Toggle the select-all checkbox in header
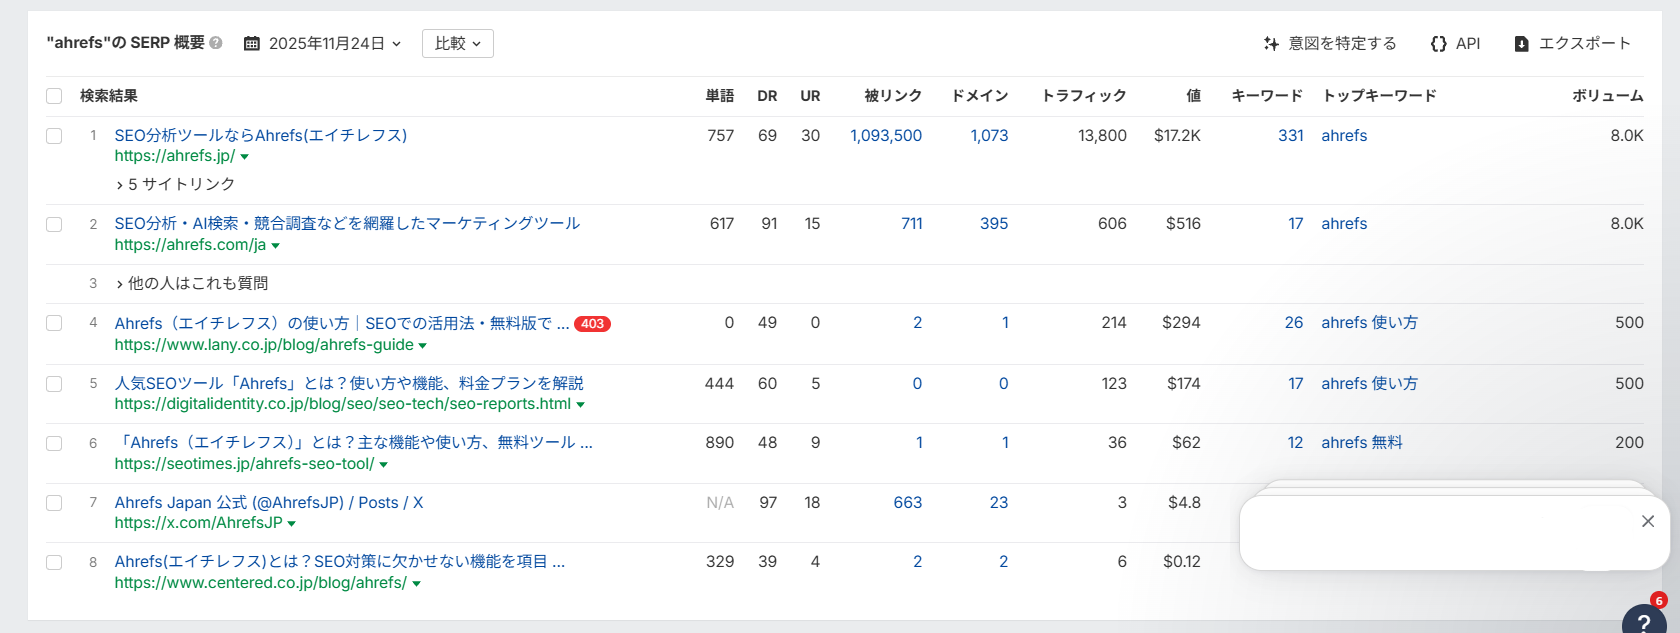The height and width of the screenshot is (633, 1680). (x=54, y=96)
